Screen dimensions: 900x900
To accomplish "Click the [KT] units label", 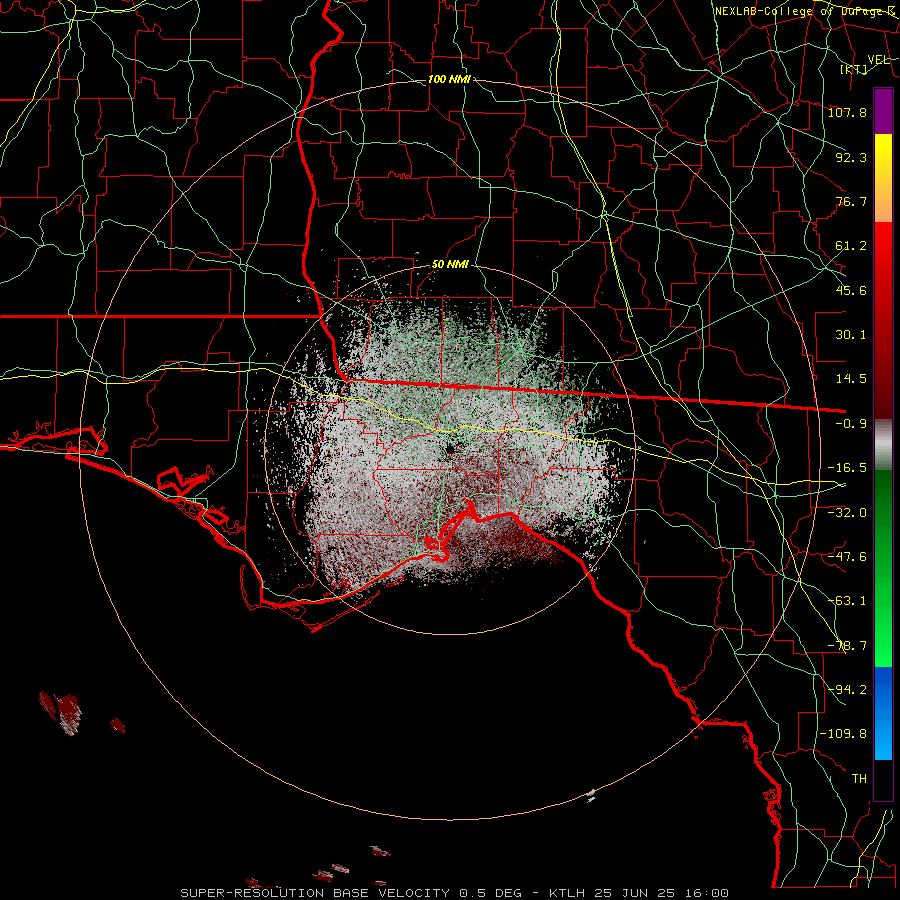I will tap(854, 69).
